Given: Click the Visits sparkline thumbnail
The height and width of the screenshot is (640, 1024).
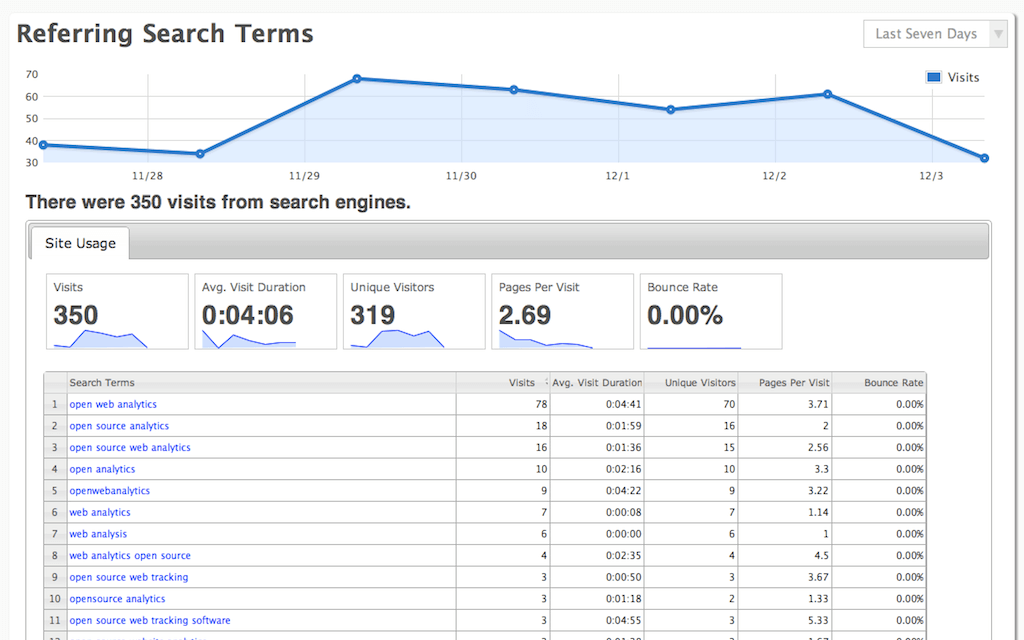Looking at the screenshot, I should point(100,339).
